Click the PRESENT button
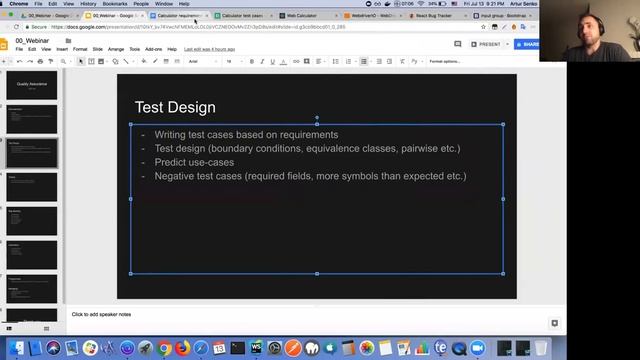 click(486, 44)
